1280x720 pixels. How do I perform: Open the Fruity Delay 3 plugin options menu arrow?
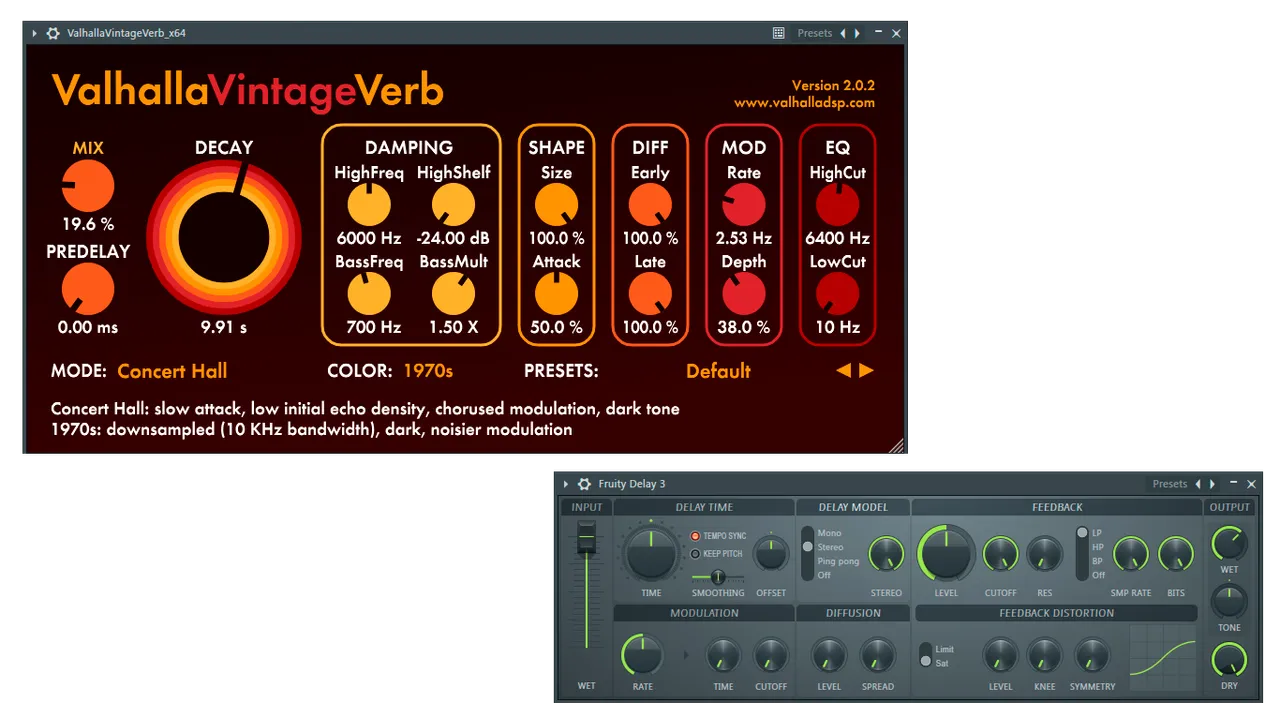[x=566, y=484]
